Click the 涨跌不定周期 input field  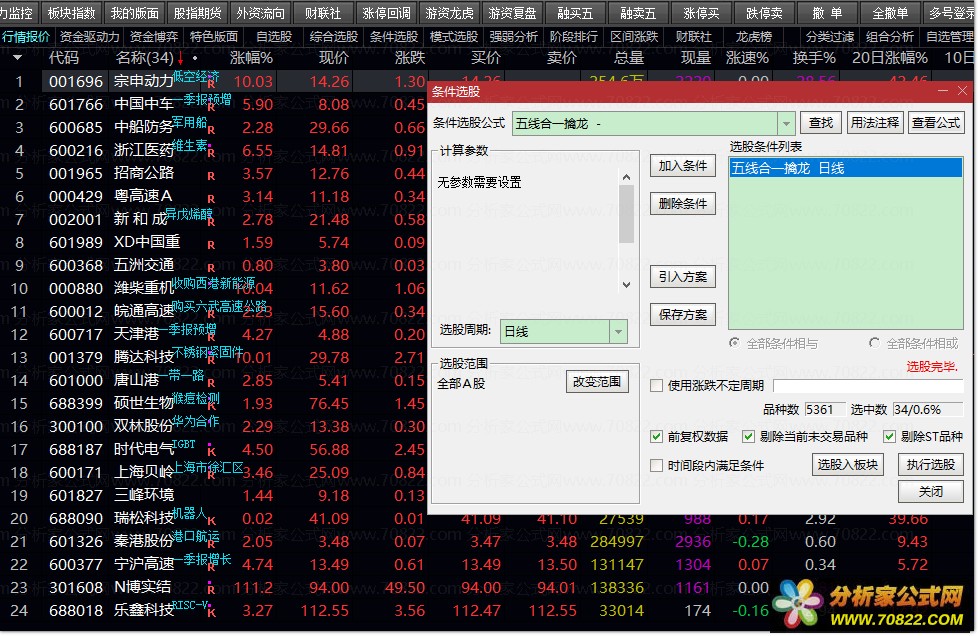pyautogui.click(x=868, y=385)
